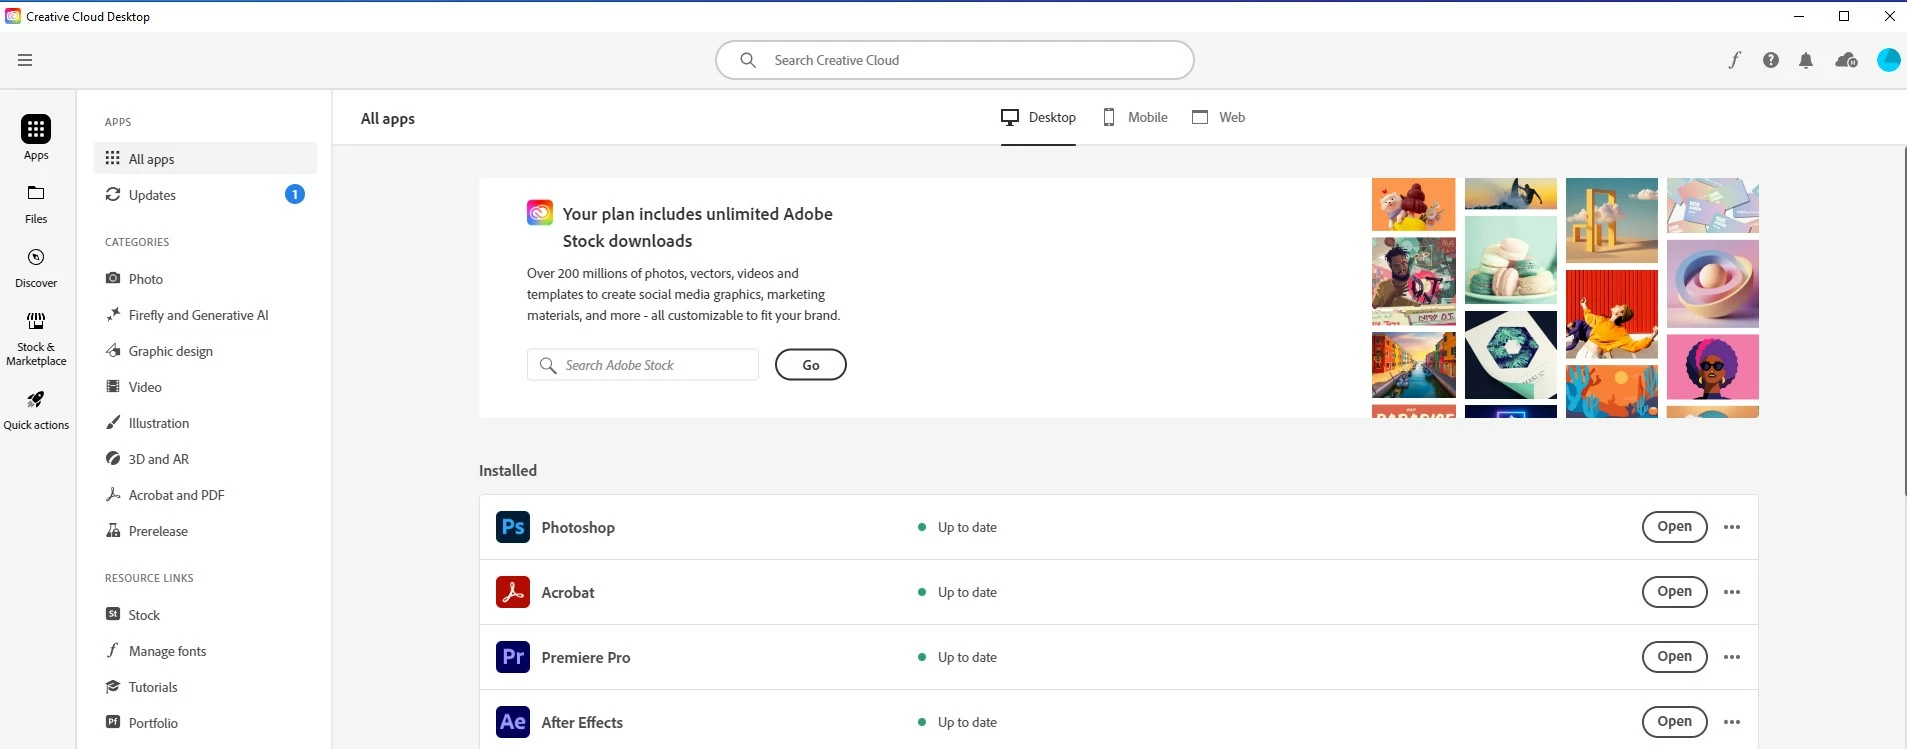Open Stock & Marketplace icon
Image resolution: width=1907 pixels, height=749 pixels.
(36, 321)
